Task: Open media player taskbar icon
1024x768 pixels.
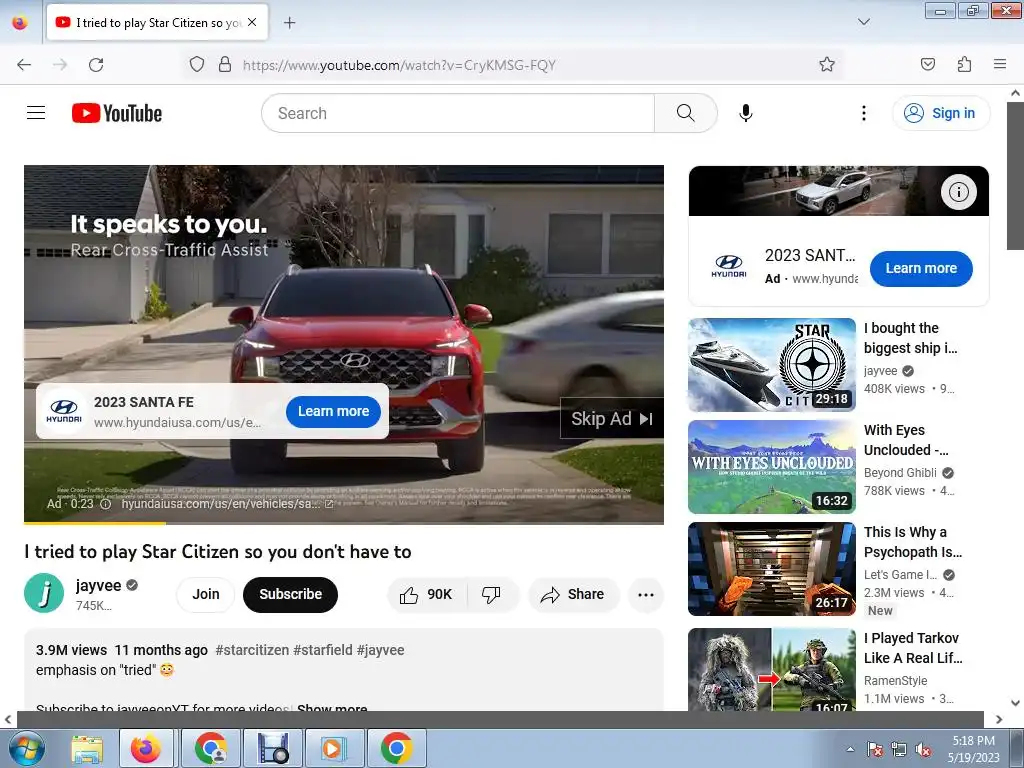Action: [x=333, y=748]
